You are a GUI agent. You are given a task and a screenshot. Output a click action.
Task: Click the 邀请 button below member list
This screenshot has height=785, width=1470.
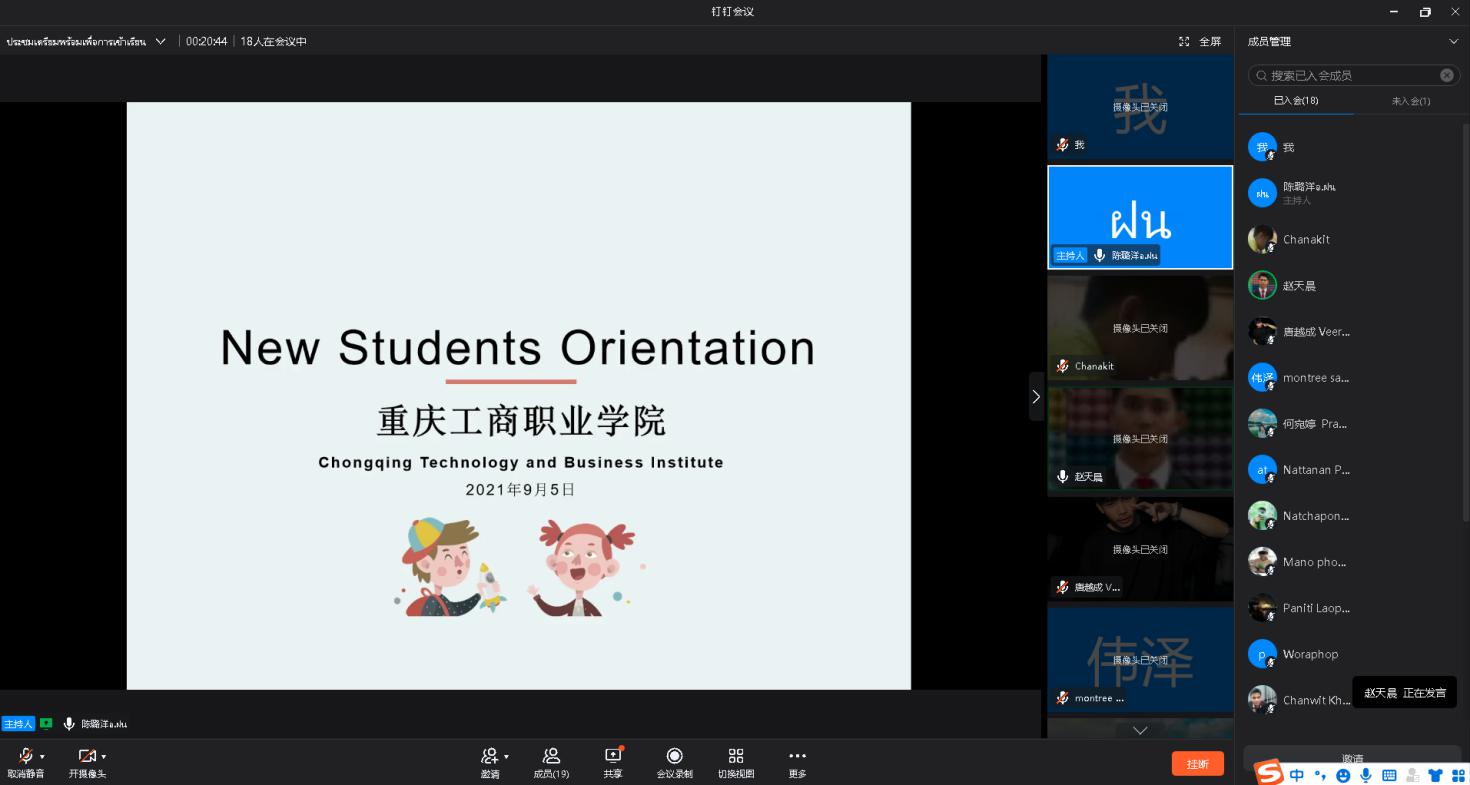point(1352,758)
